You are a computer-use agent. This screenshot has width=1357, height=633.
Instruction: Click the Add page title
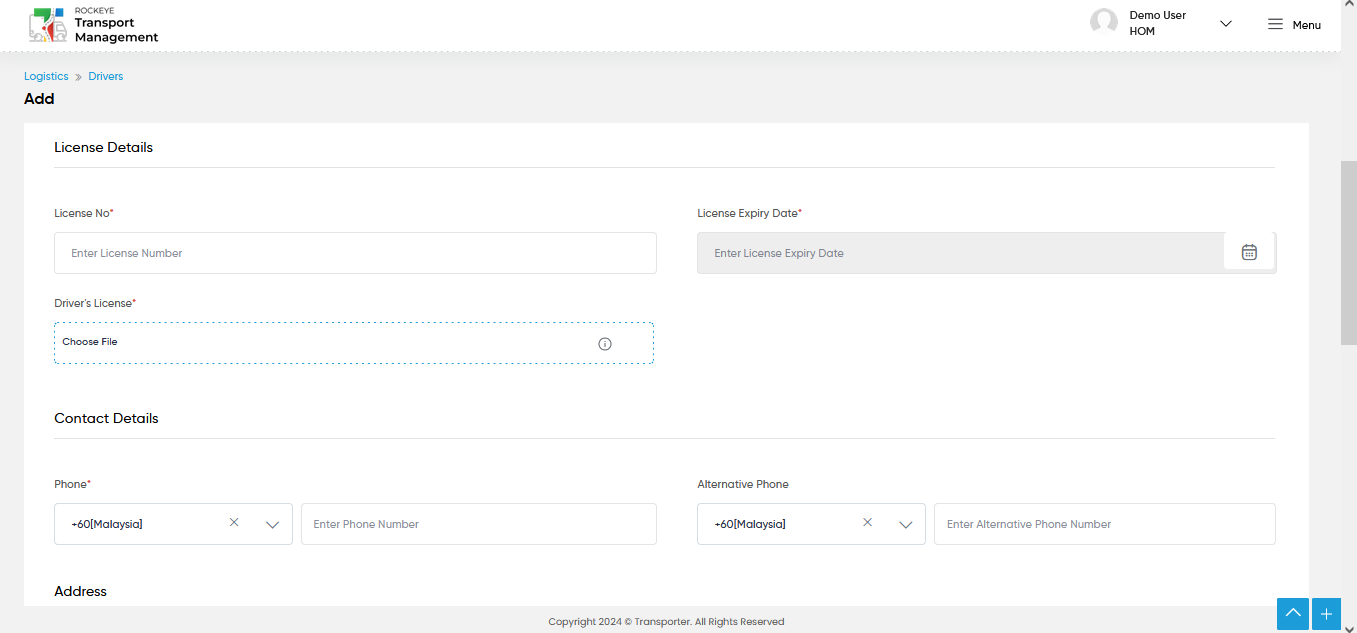39,99
